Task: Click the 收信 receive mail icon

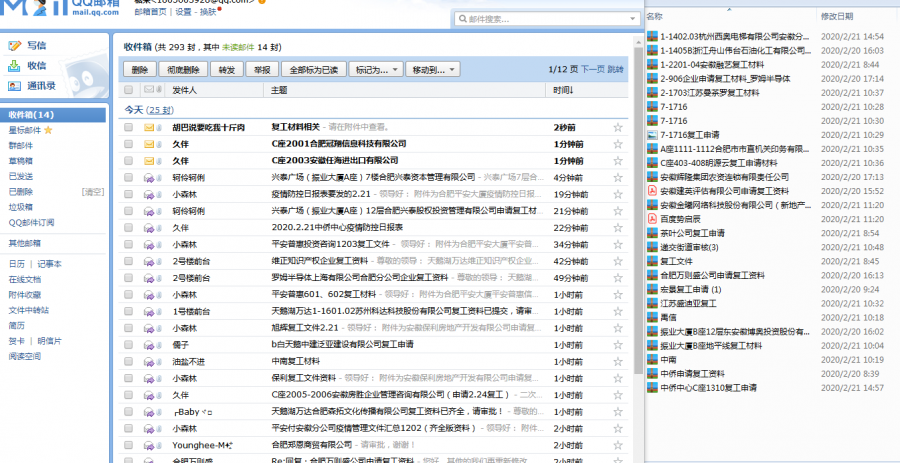Action: 14,66
